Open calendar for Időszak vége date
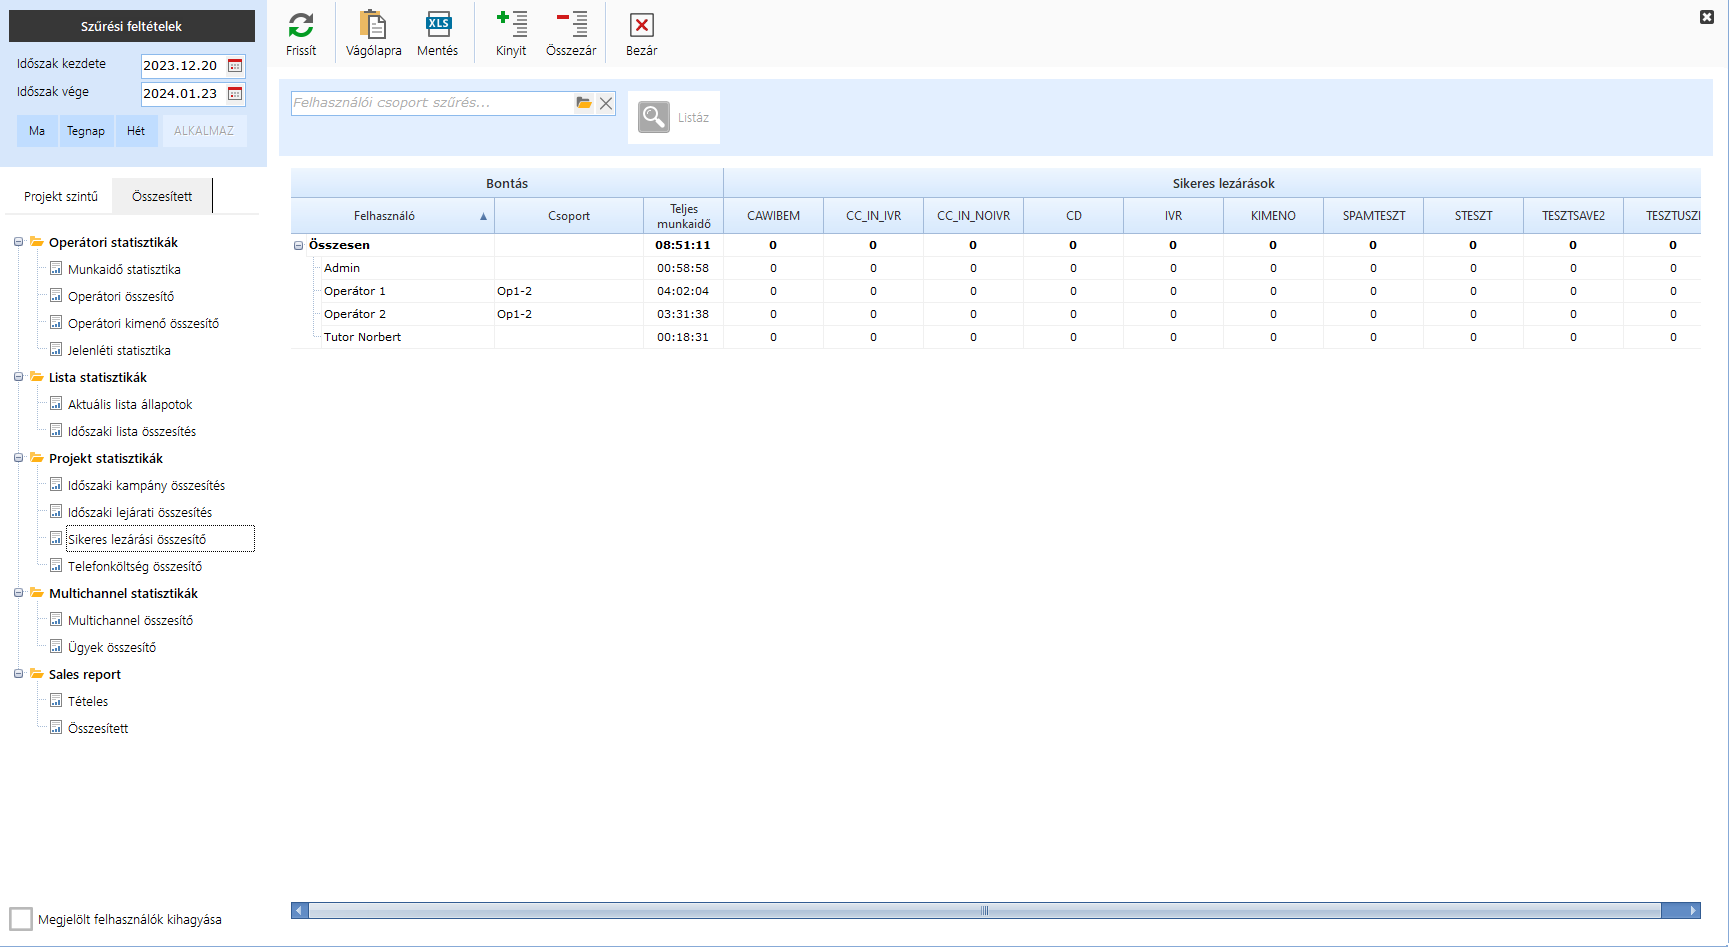Image resolution: width=1729 pixels, height=947 pixels. pos(235,94)
